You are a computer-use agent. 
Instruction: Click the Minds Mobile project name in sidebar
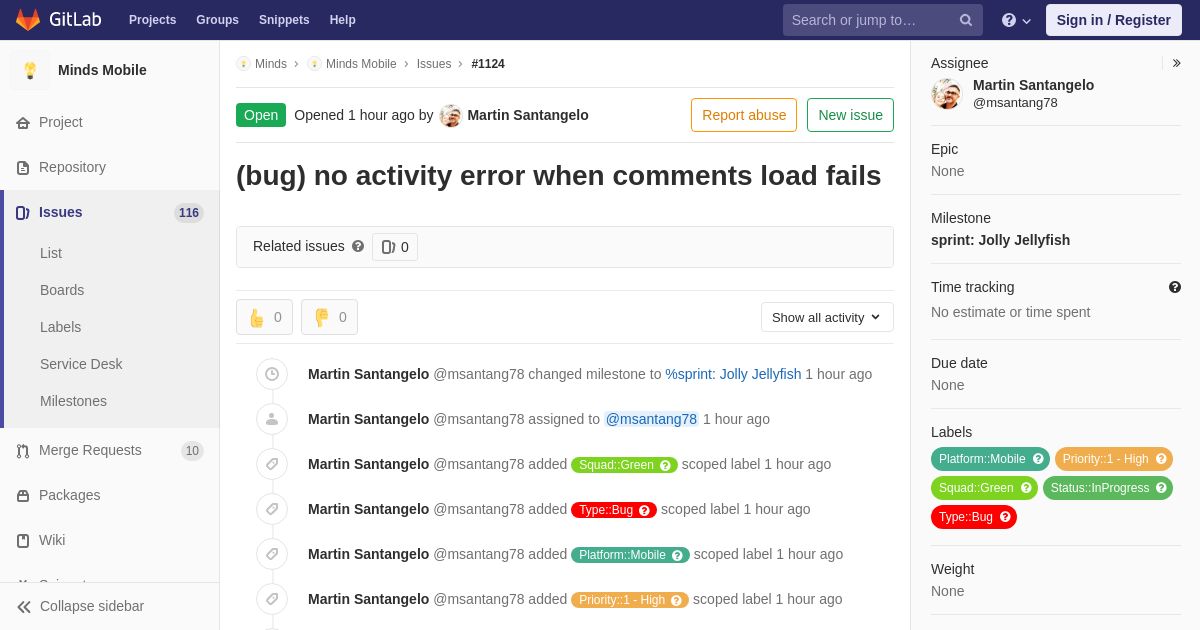(102, 70)
